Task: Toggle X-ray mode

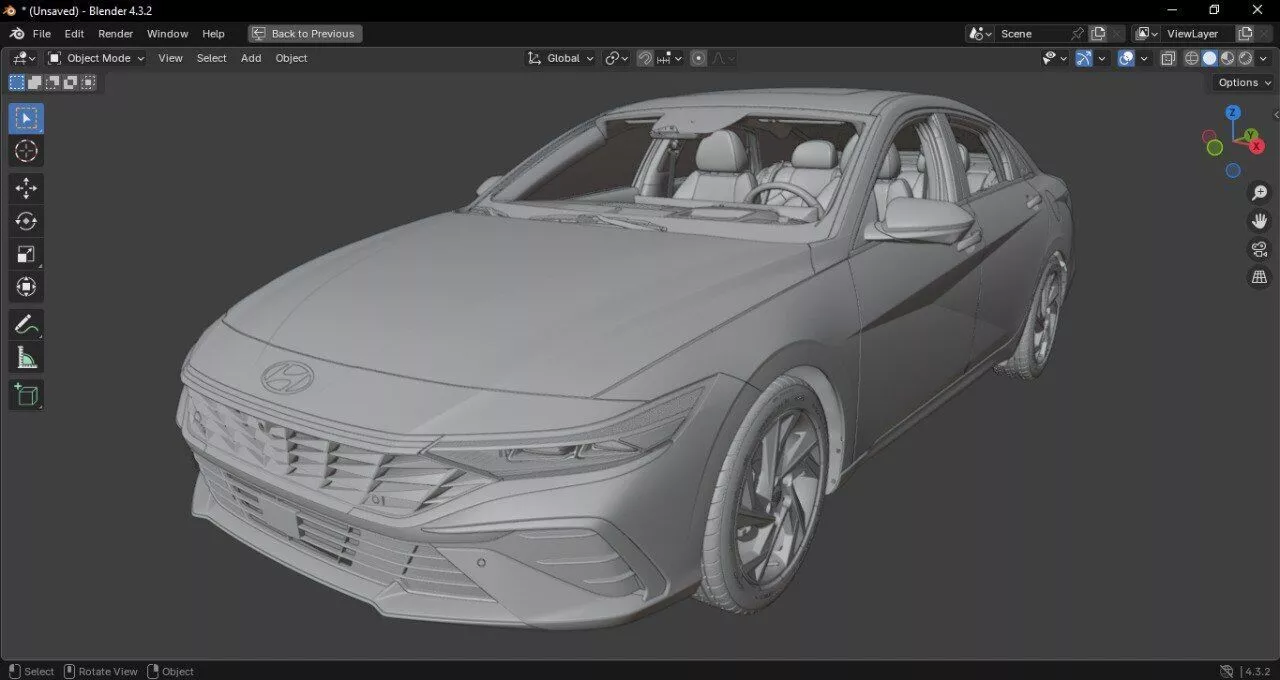Action: pos(1168,58)
